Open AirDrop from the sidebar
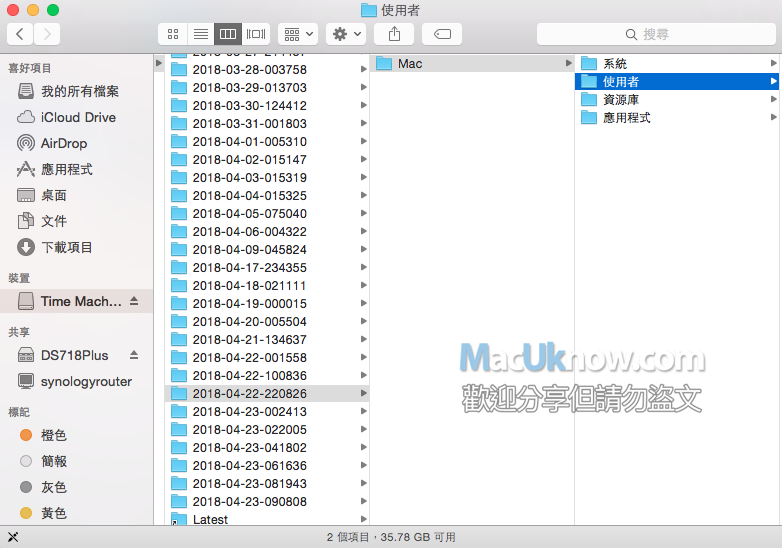Viewport: 782px width, 548px height. 64,143
